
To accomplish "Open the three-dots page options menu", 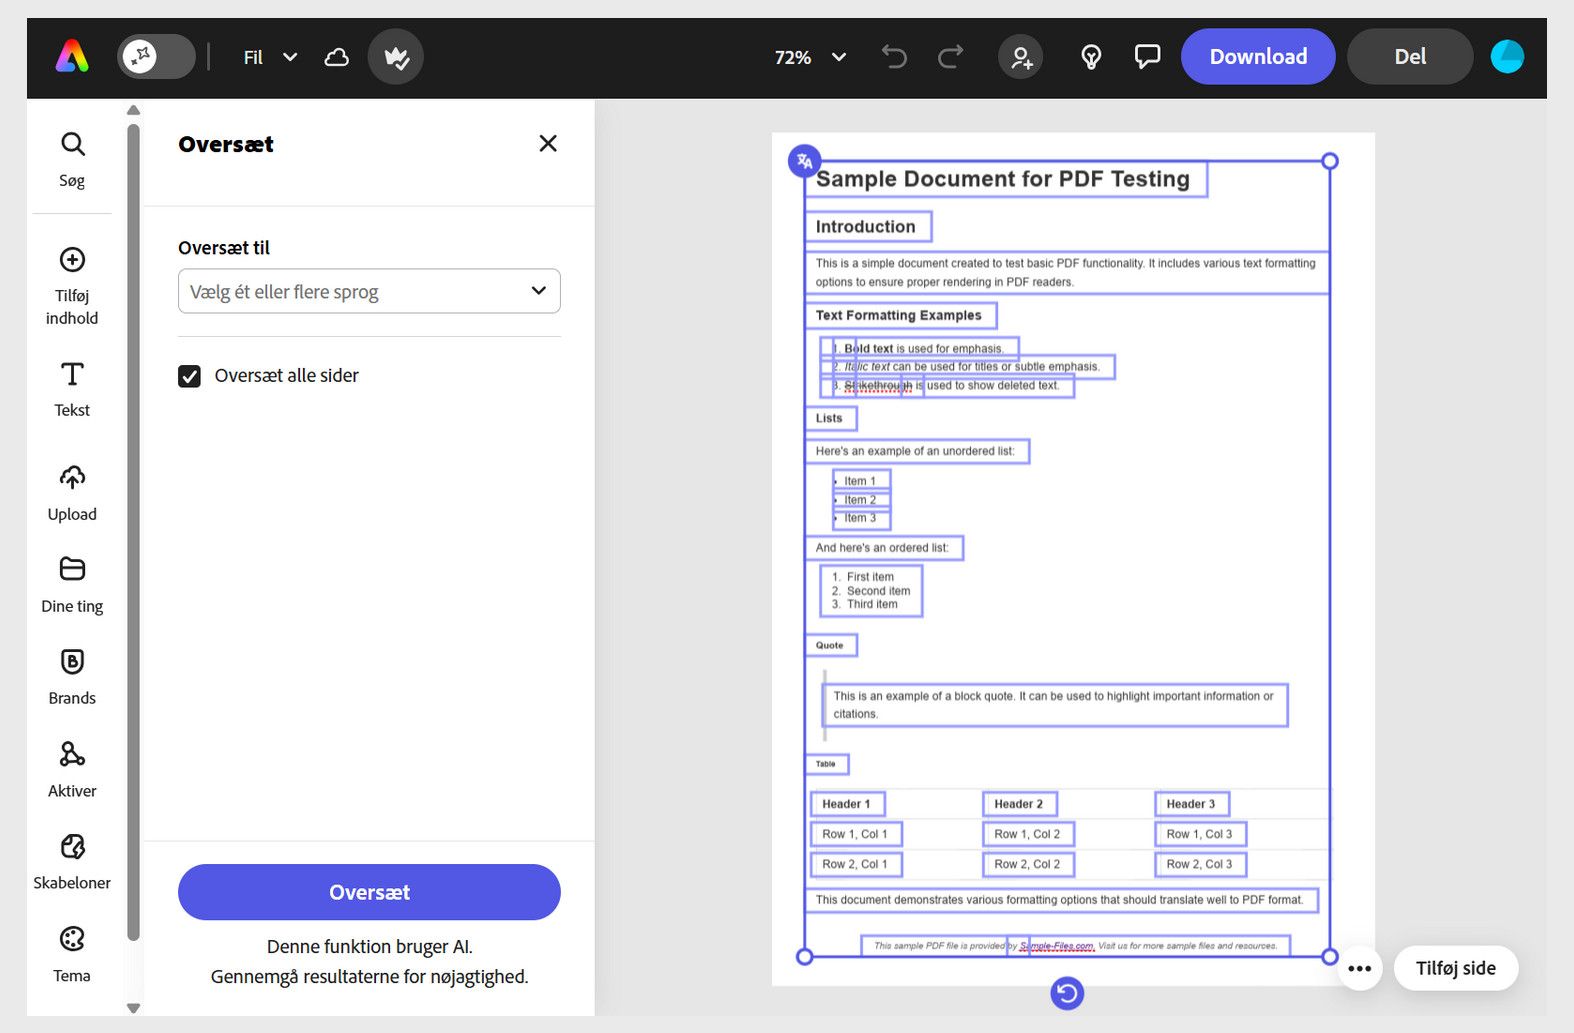I will [x=1359, y=968].
